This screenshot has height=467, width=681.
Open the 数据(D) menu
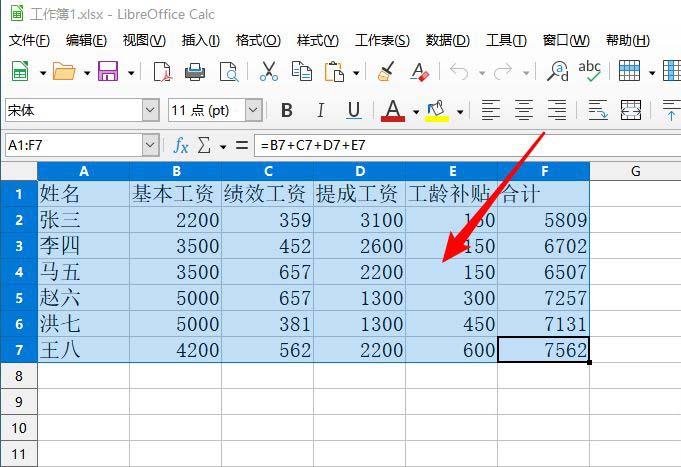coord(447,41)
